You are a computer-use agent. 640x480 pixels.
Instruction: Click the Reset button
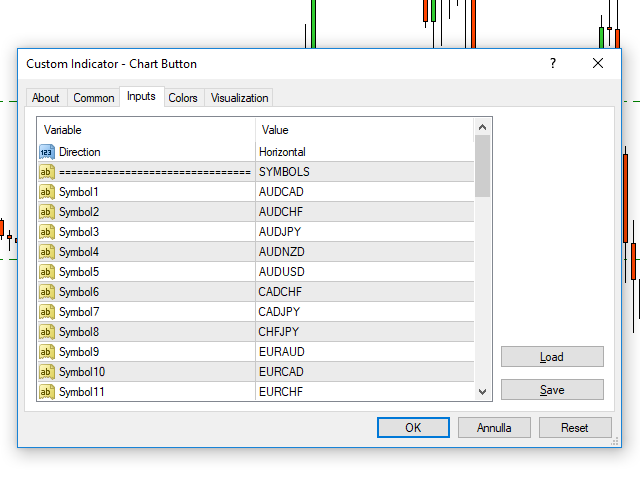(575, 427)
